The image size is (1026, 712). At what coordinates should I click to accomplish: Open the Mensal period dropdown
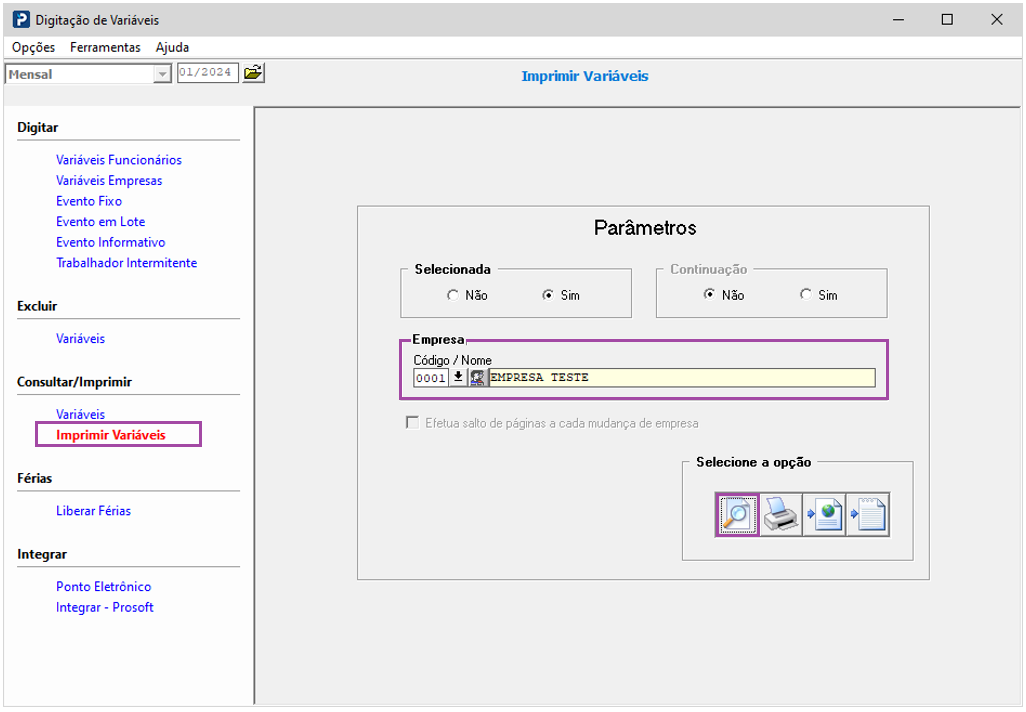click(x=162, y=74)
